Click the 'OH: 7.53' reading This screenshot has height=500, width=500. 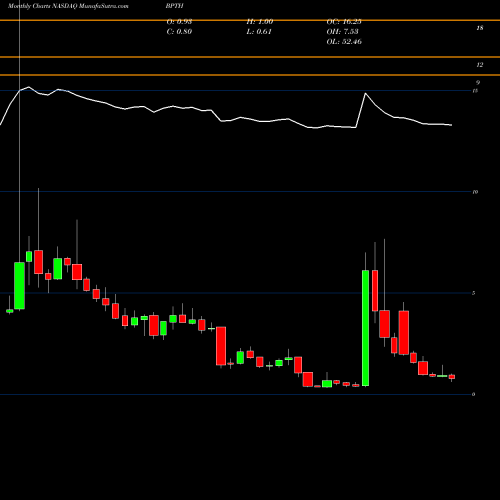[342, 32]
